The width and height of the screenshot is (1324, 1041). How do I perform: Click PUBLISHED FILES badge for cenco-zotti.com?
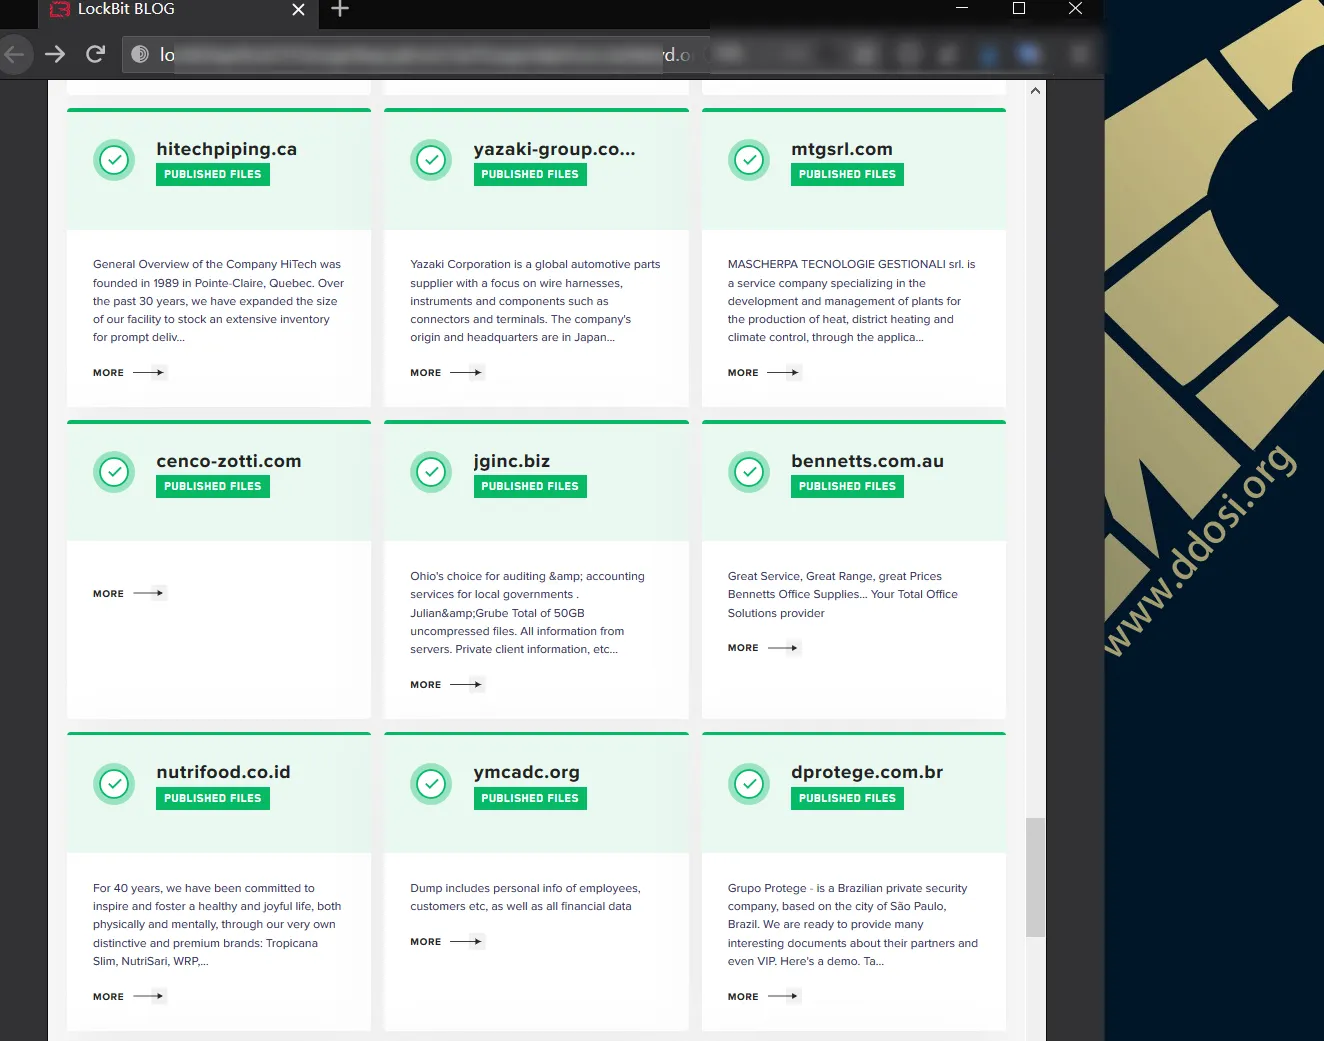coord(213,486)
